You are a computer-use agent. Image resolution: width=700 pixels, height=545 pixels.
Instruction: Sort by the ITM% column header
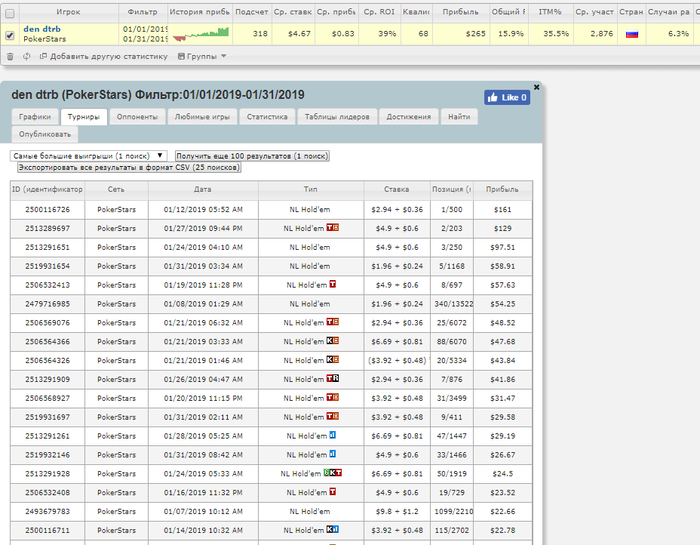click(550, 12)
